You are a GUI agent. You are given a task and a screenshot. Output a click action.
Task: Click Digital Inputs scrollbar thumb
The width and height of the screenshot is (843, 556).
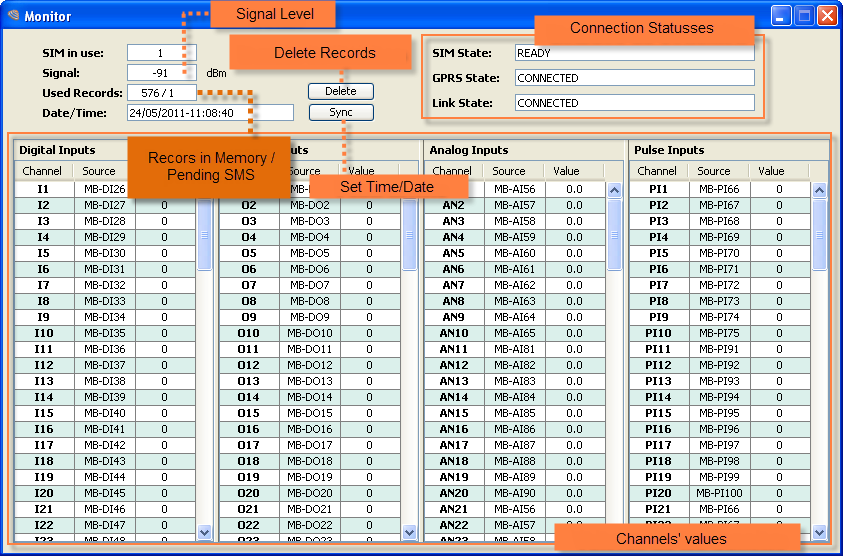204,234
